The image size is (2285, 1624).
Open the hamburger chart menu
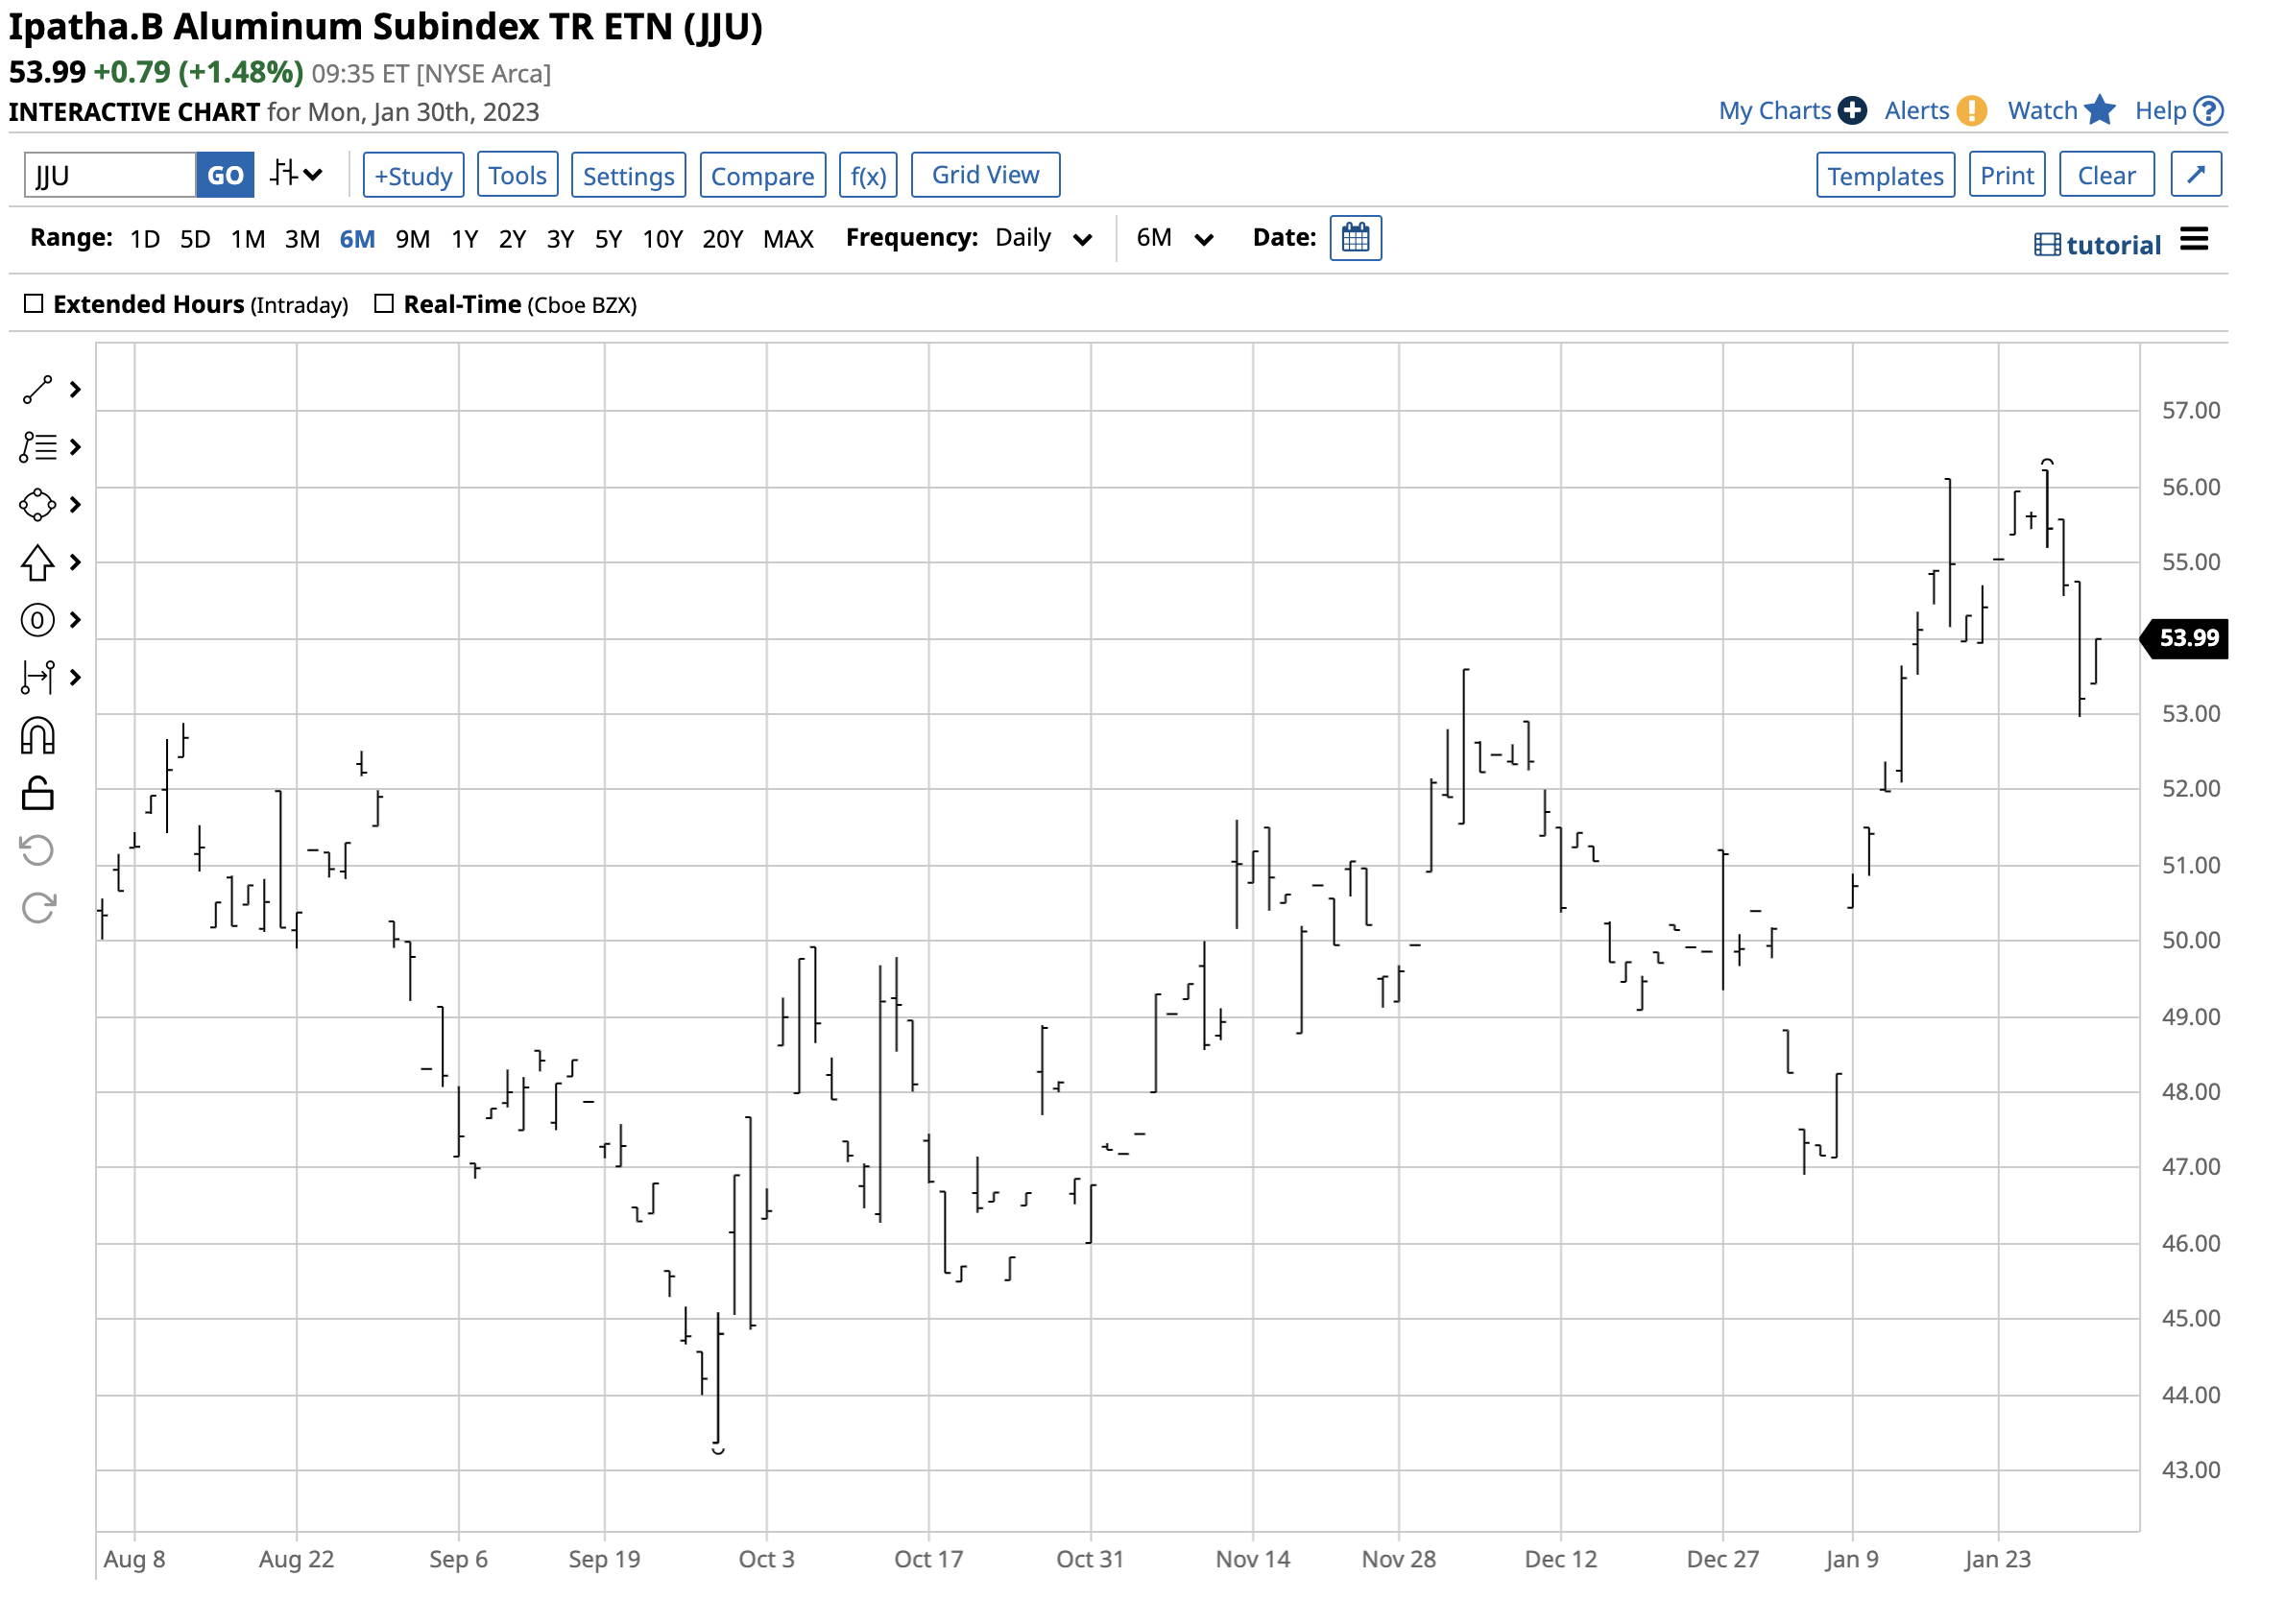tap(2193, 240)
